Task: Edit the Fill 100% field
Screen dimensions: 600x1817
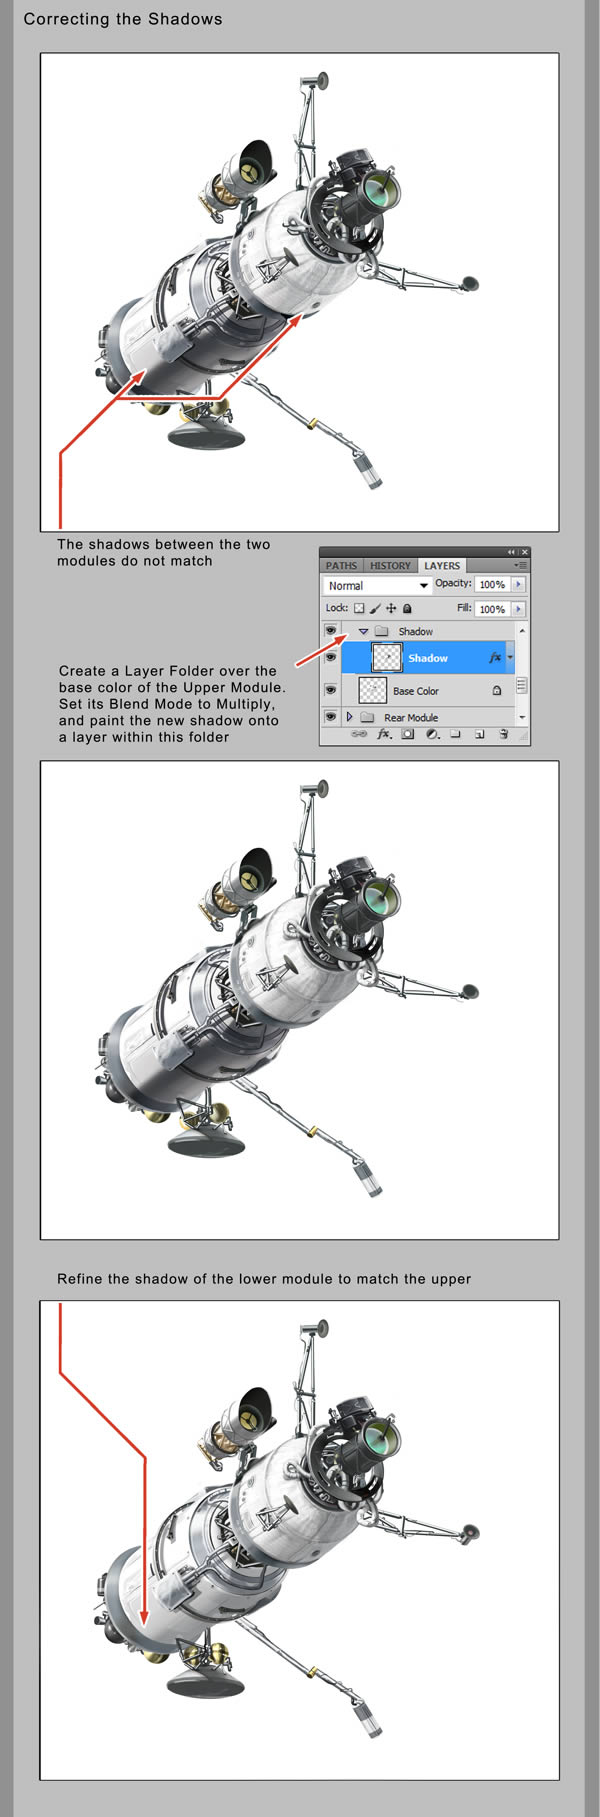Action: pos(492,609)
